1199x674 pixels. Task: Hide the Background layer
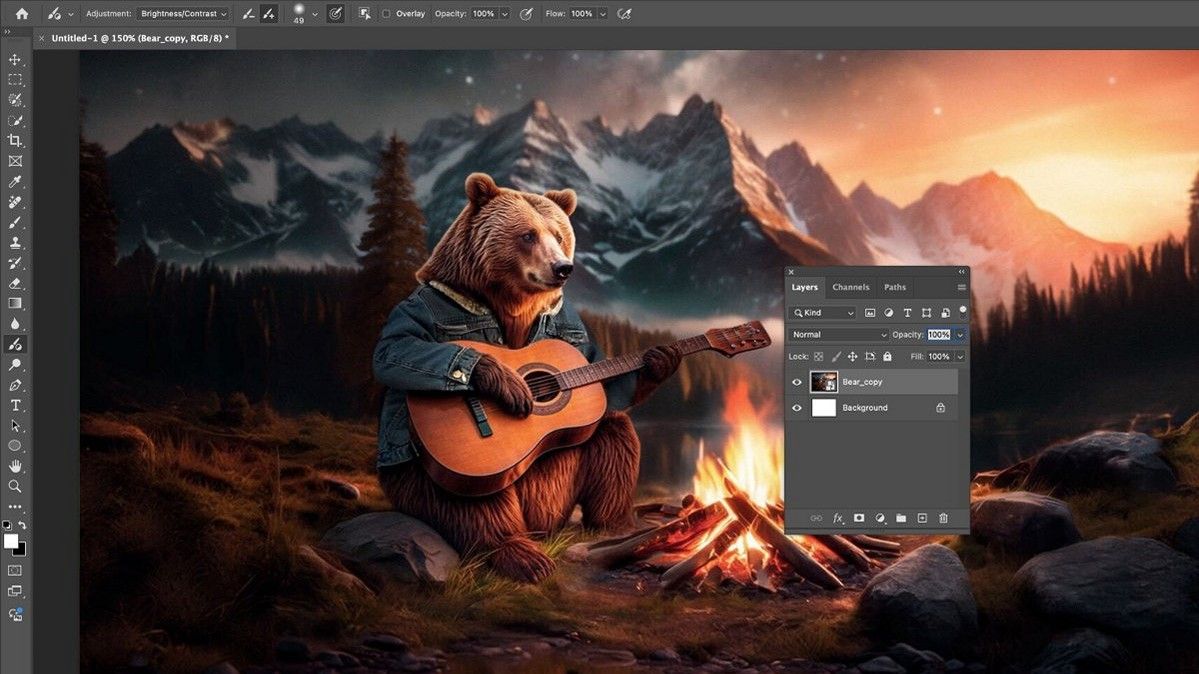(797, 407)
